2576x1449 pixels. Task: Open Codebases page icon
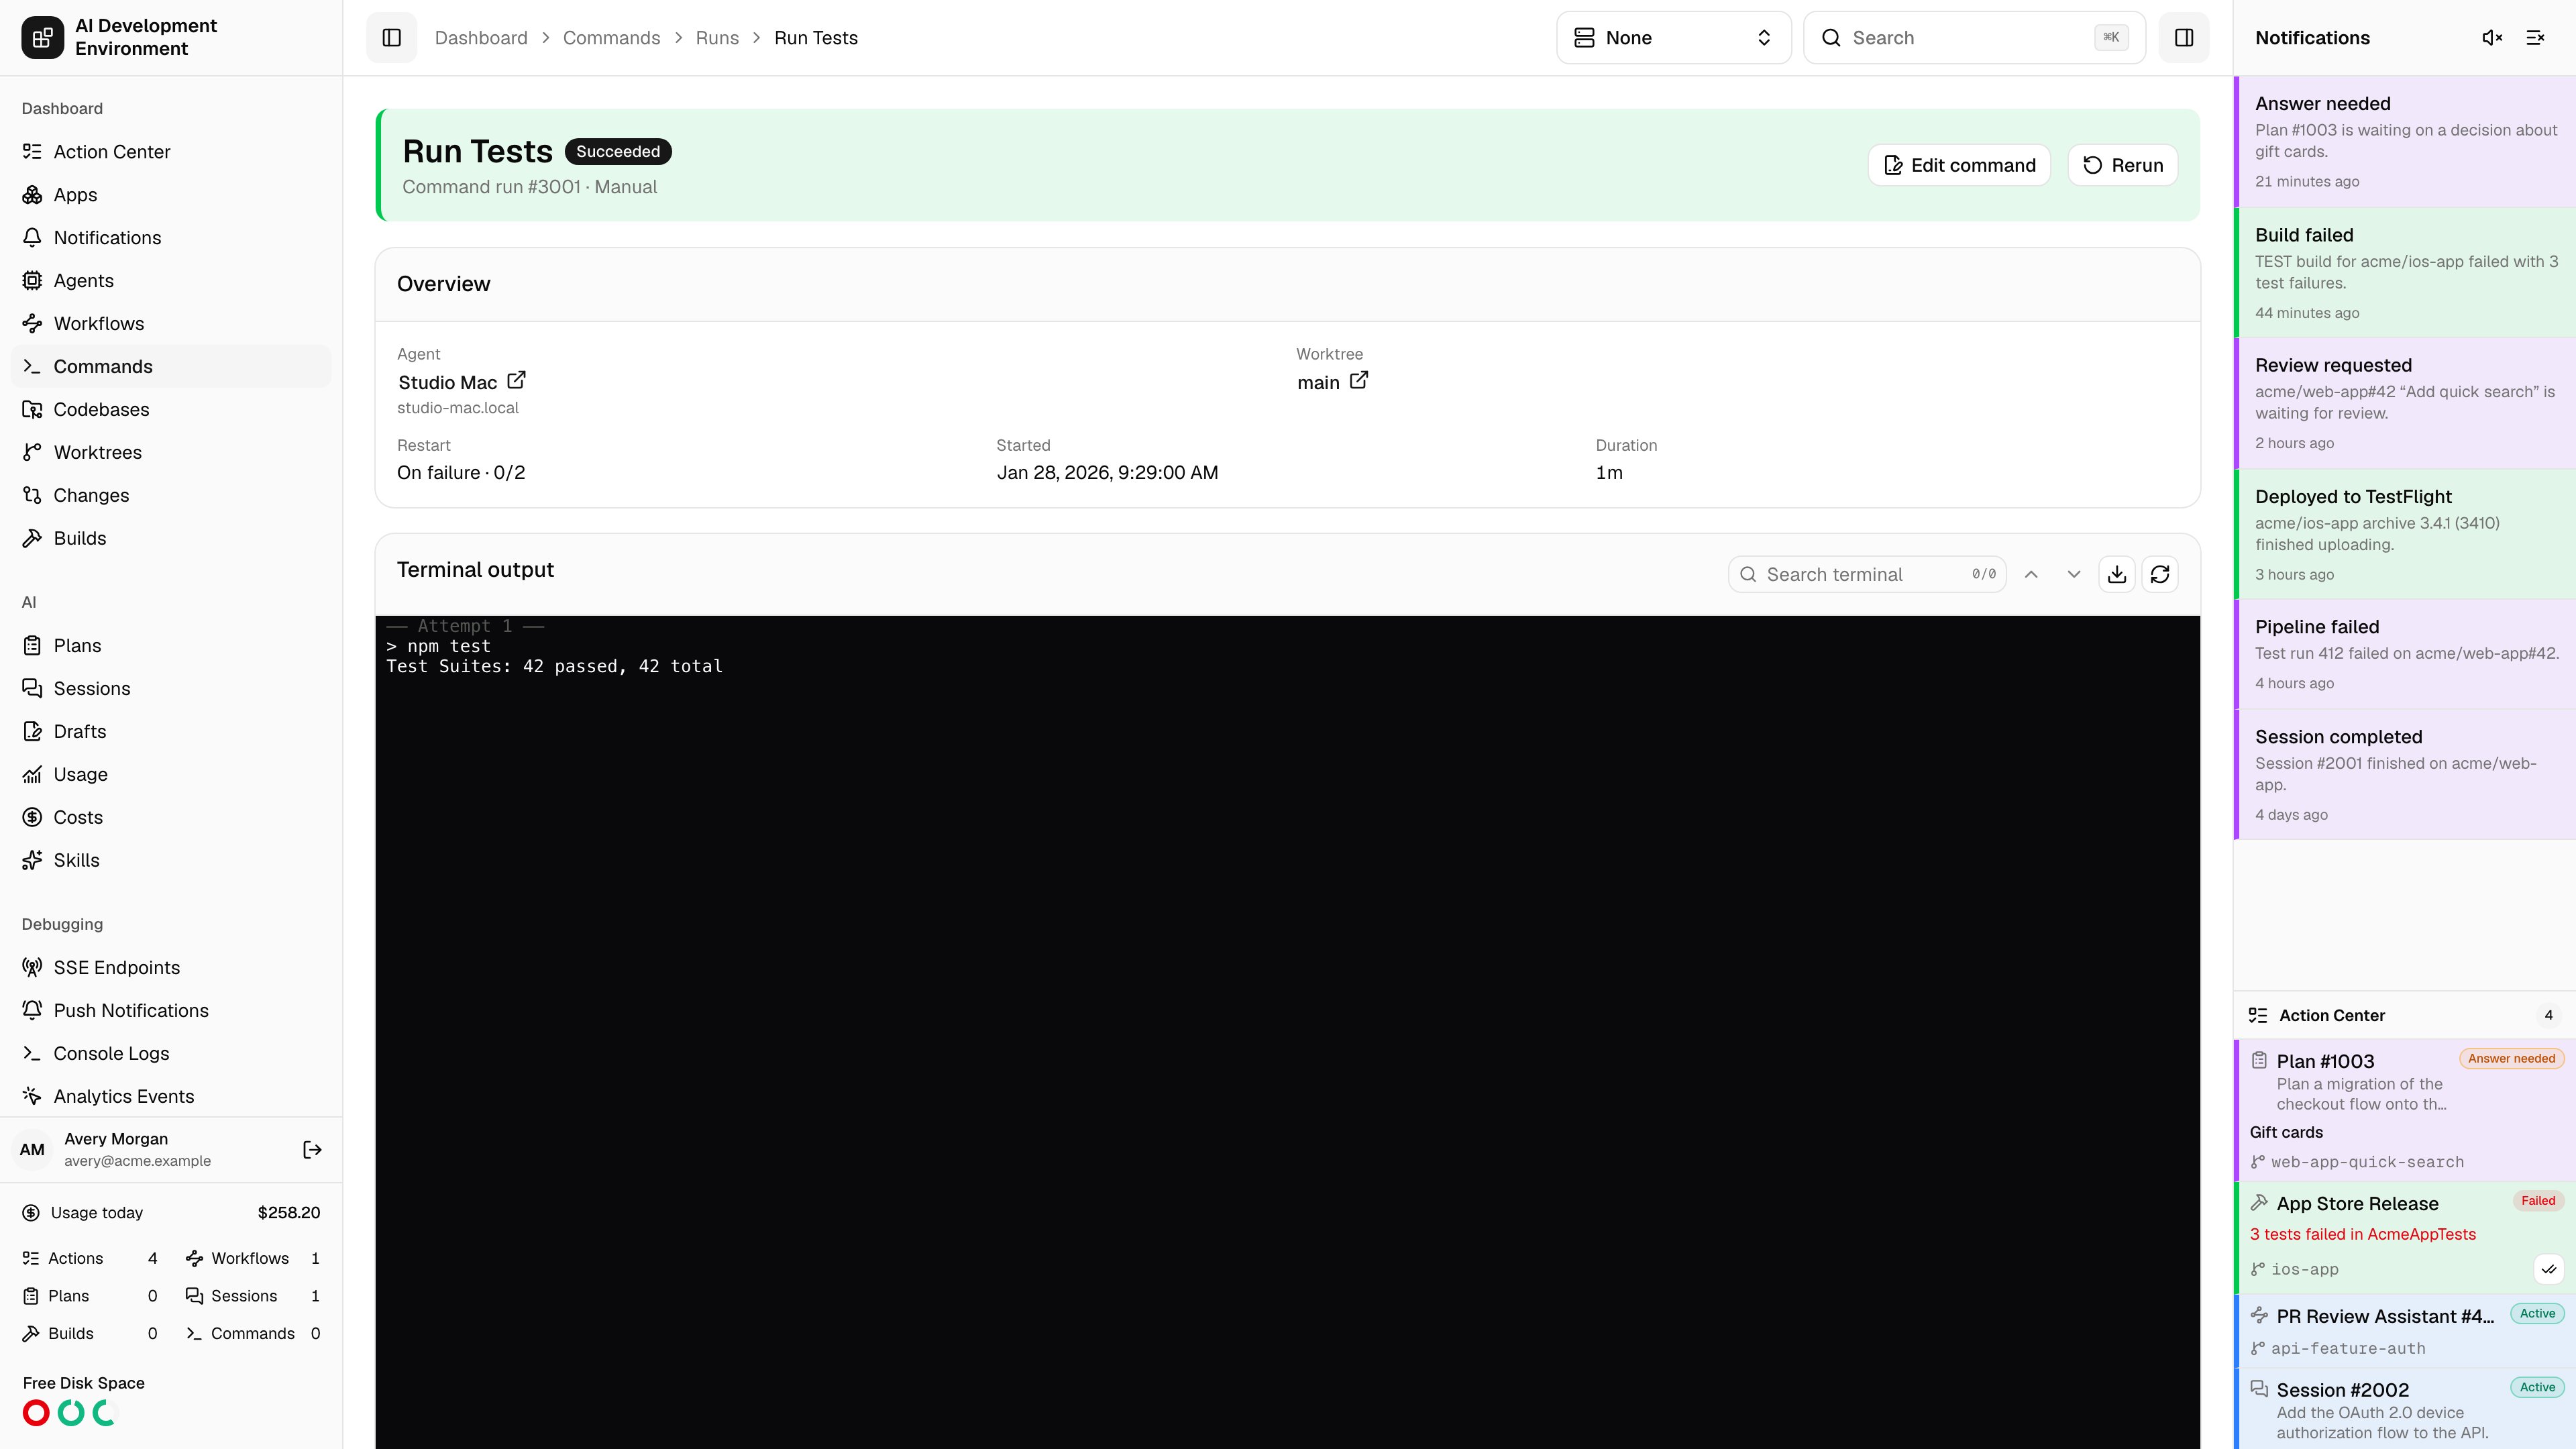(32, 410)
